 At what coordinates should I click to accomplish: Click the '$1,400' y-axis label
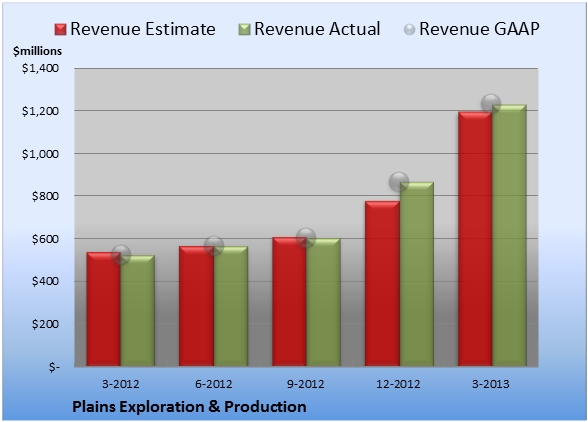pyautogui.click(x=40, y=68)
